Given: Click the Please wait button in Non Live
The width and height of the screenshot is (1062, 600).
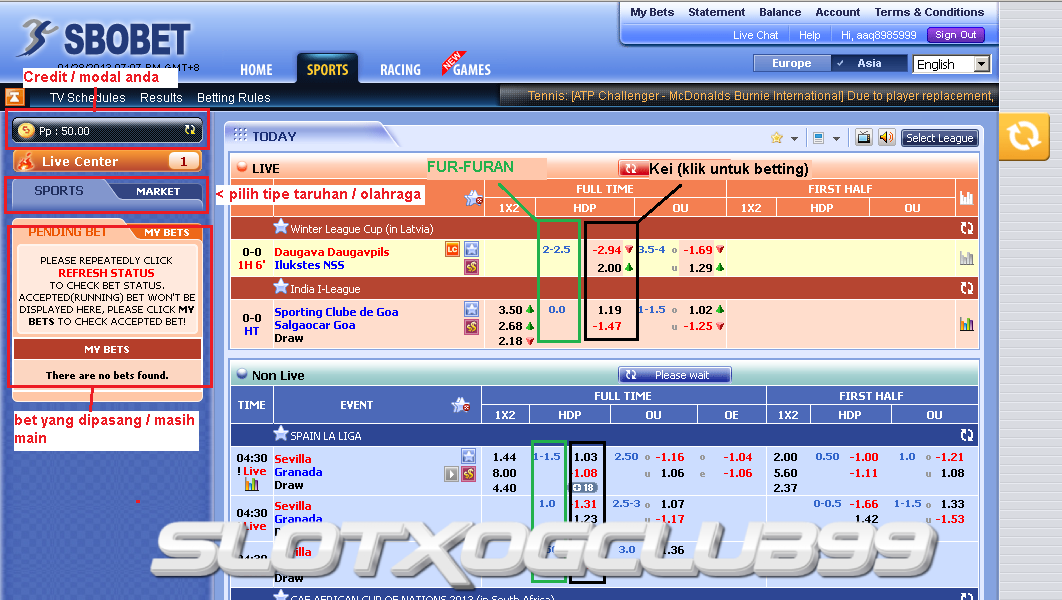Looking at the screenshot, I should (675, 374).
